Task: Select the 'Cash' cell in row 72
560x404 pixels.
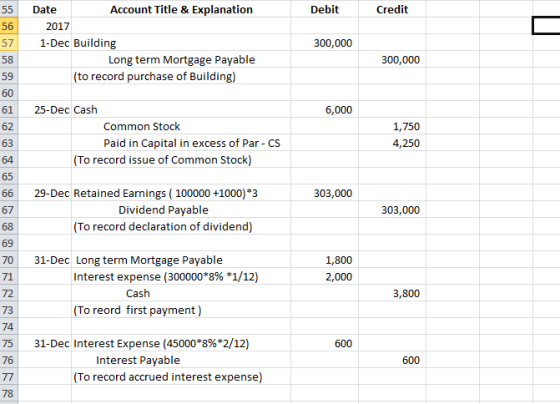Action: click(181, 294)
